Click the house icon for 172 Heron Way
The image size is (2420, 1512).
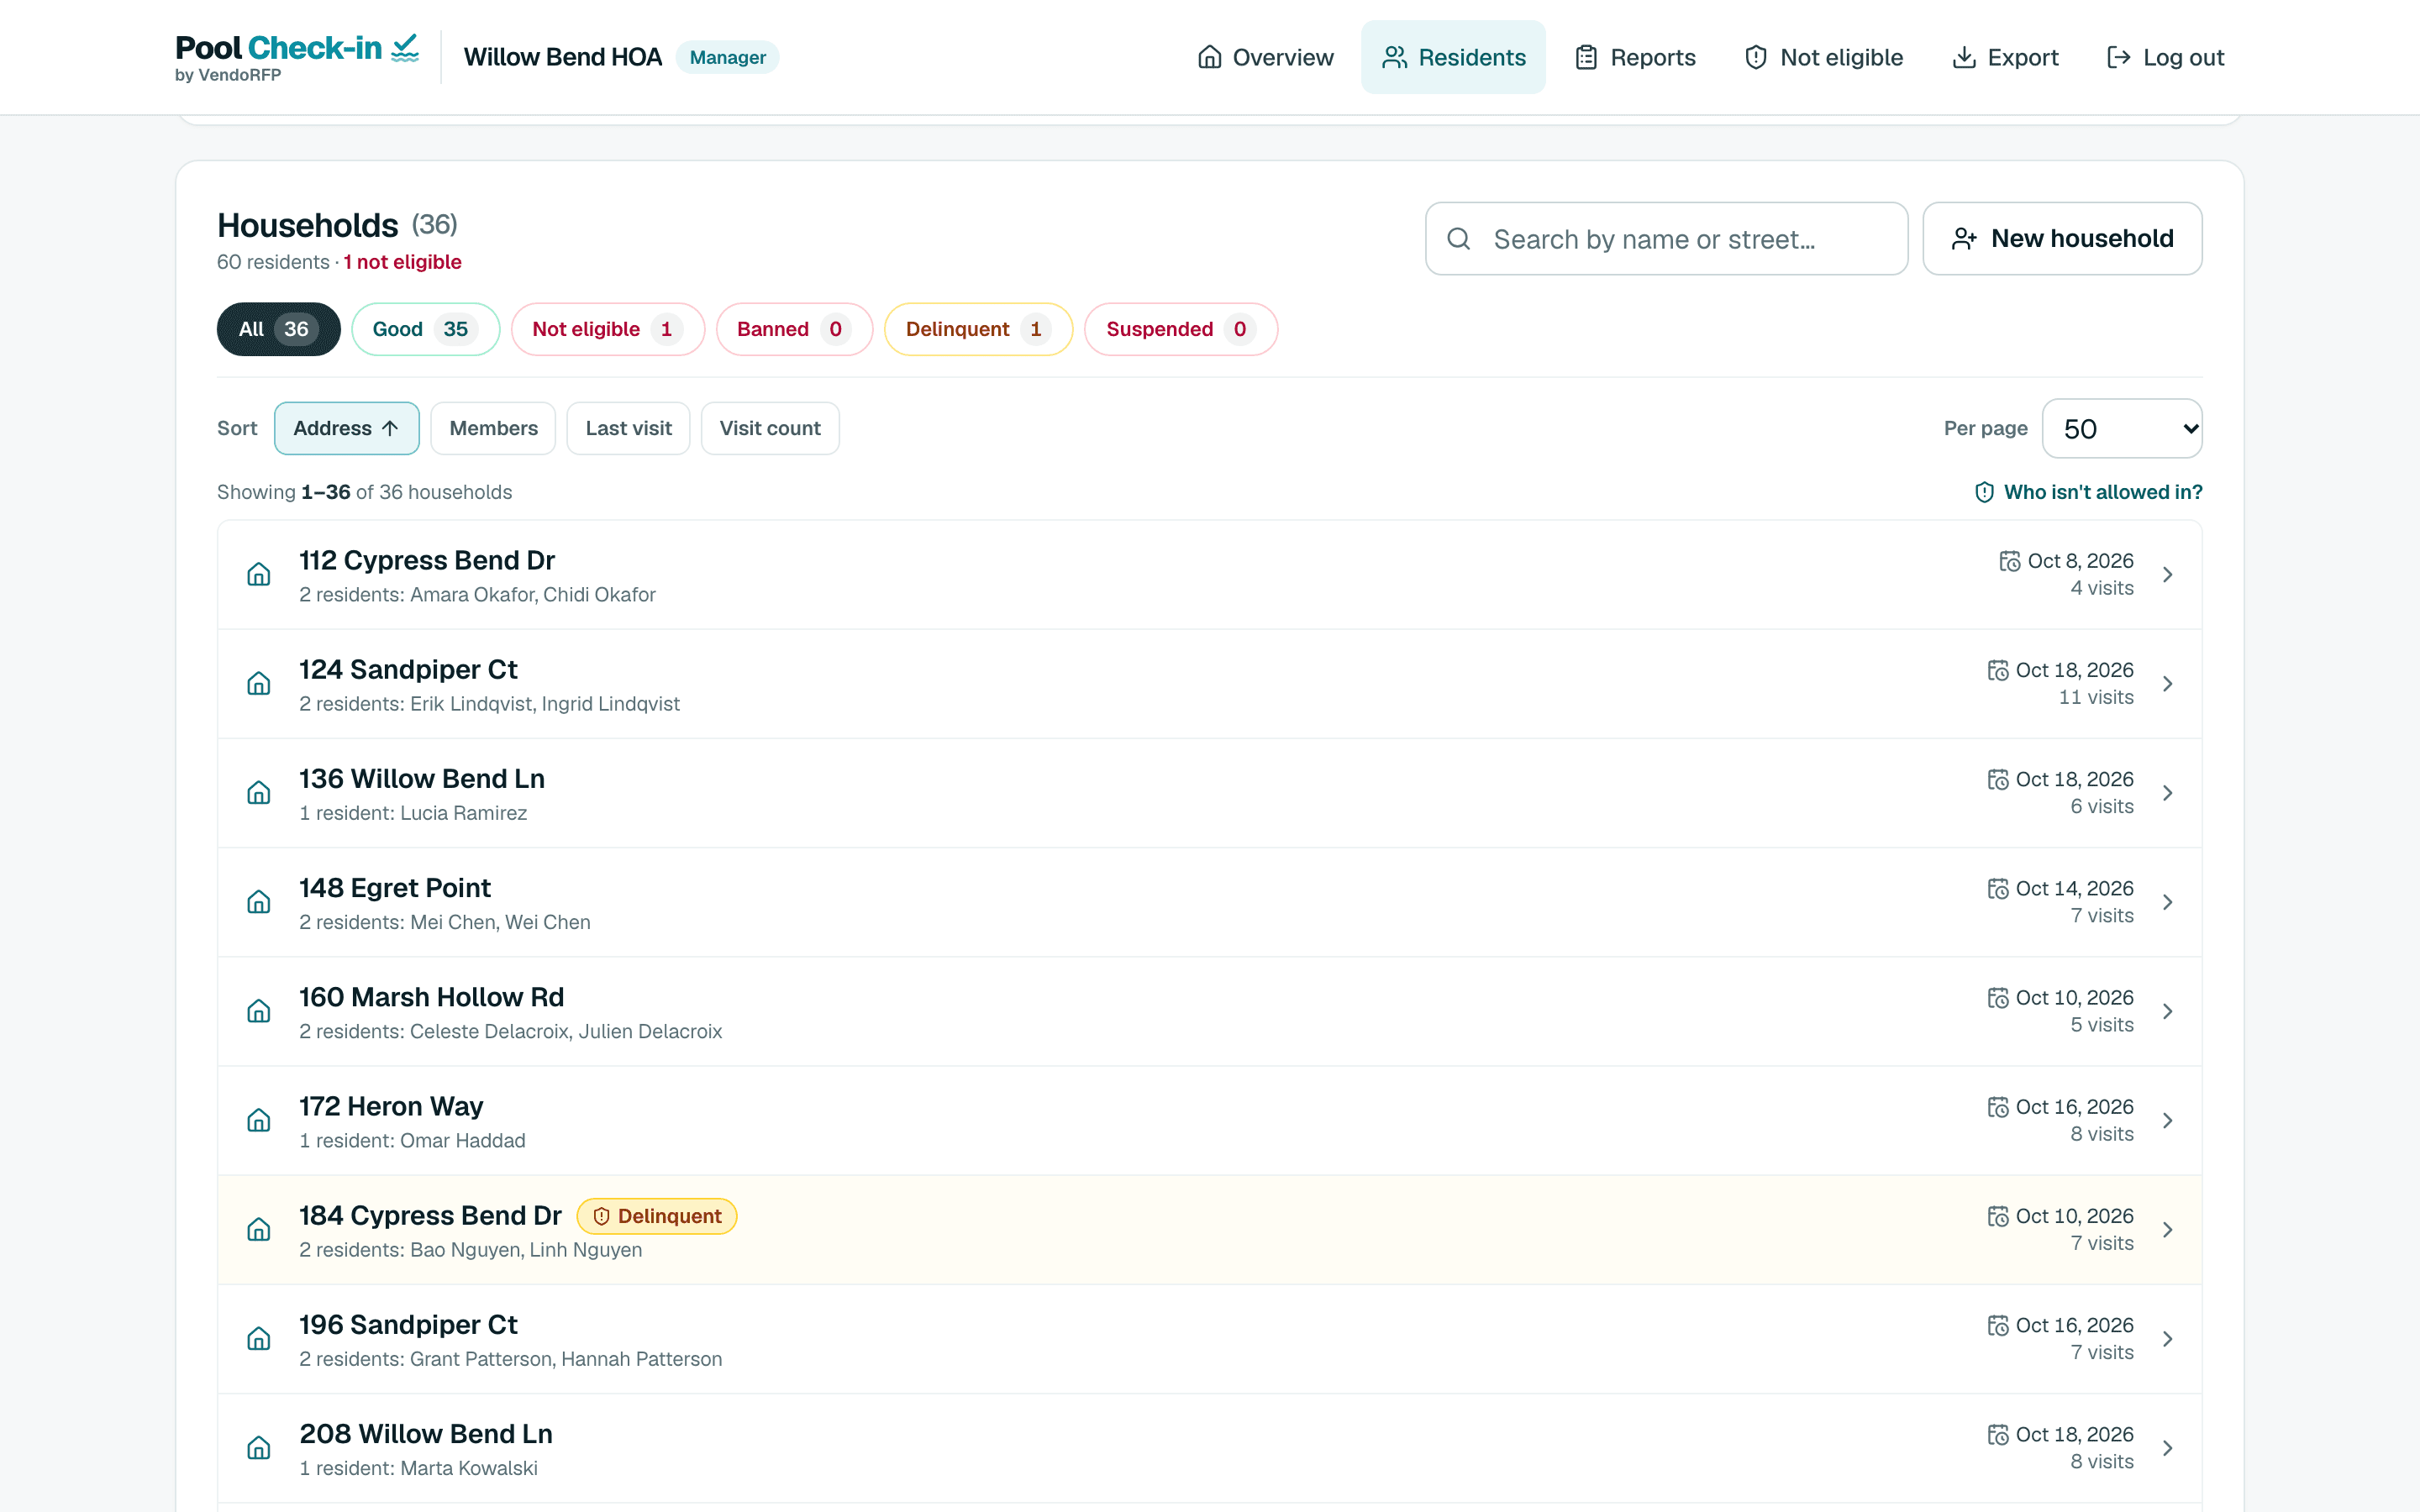(x=259, y=1120)
